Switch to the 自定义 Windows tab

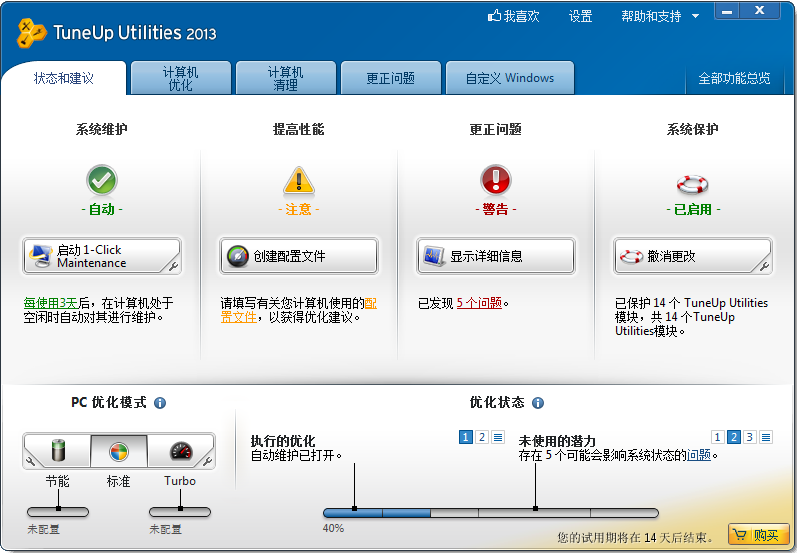click(510, 78)
